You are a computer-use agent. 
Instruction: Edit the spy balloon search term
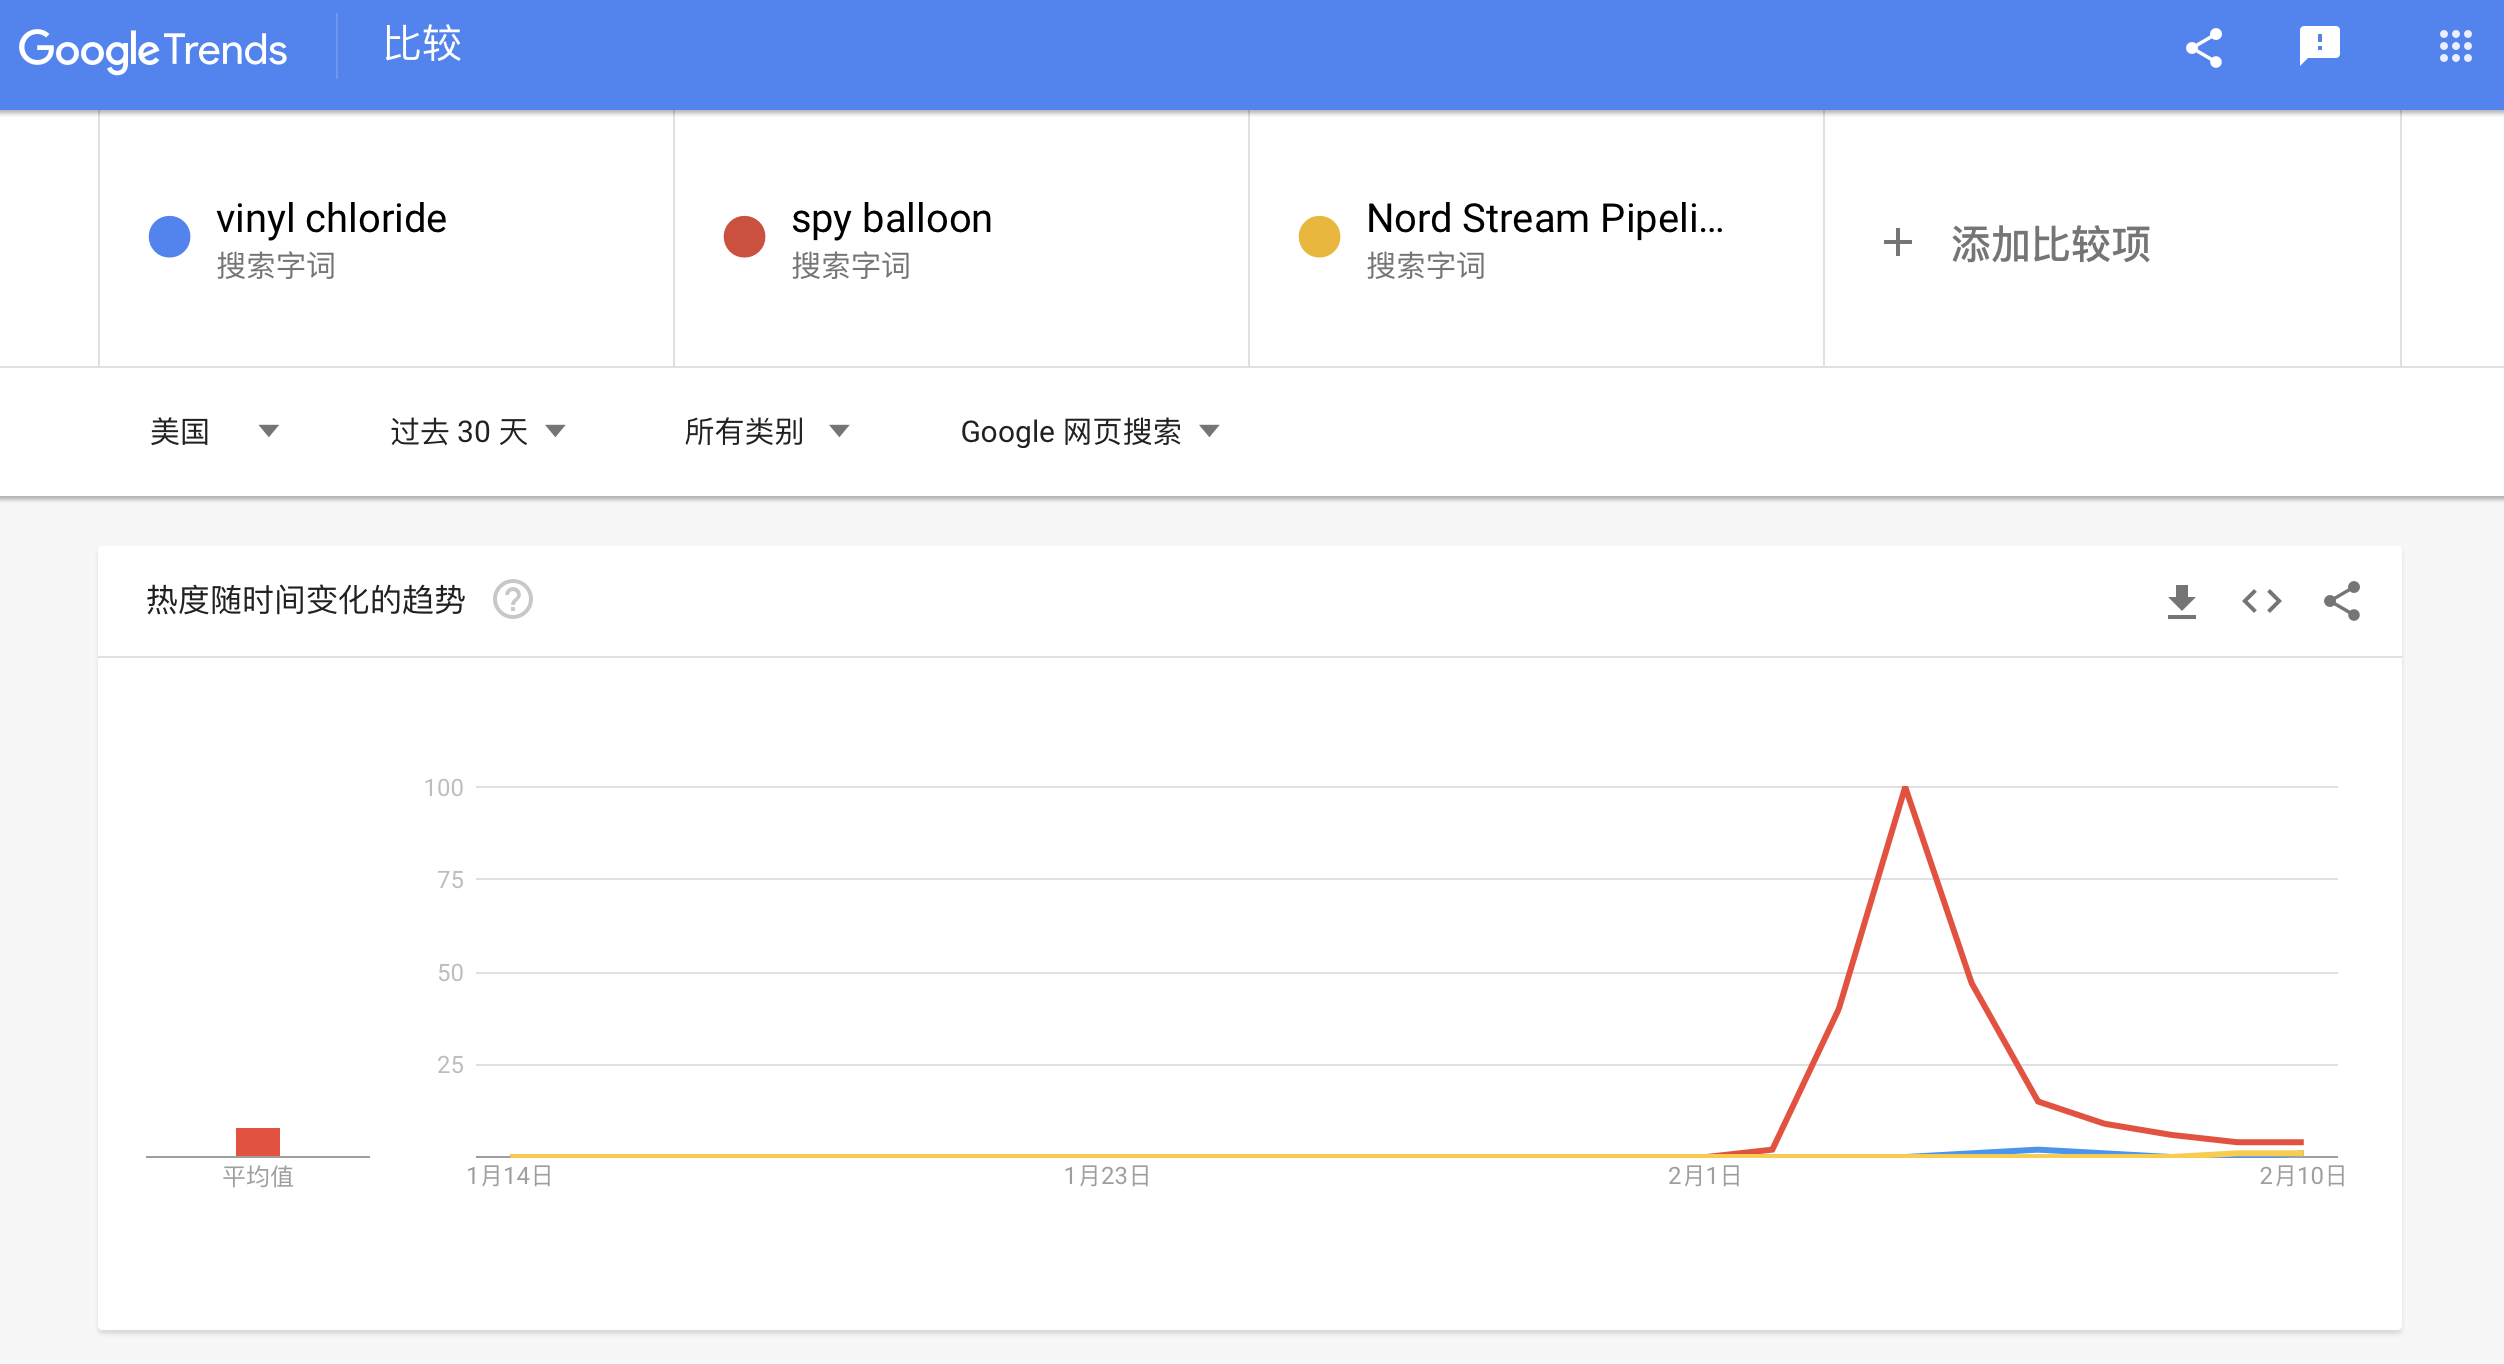click(x=891, y=219)
